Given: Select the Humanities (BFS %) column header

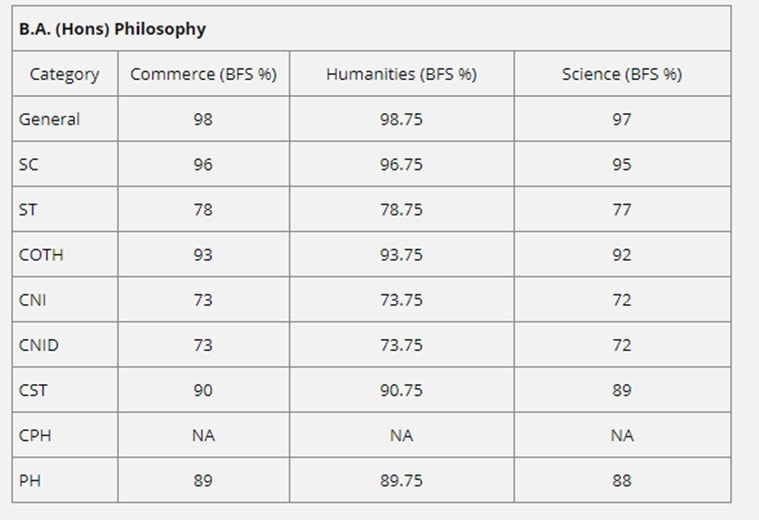Looking at the screenshot, I should pos(401,74).
